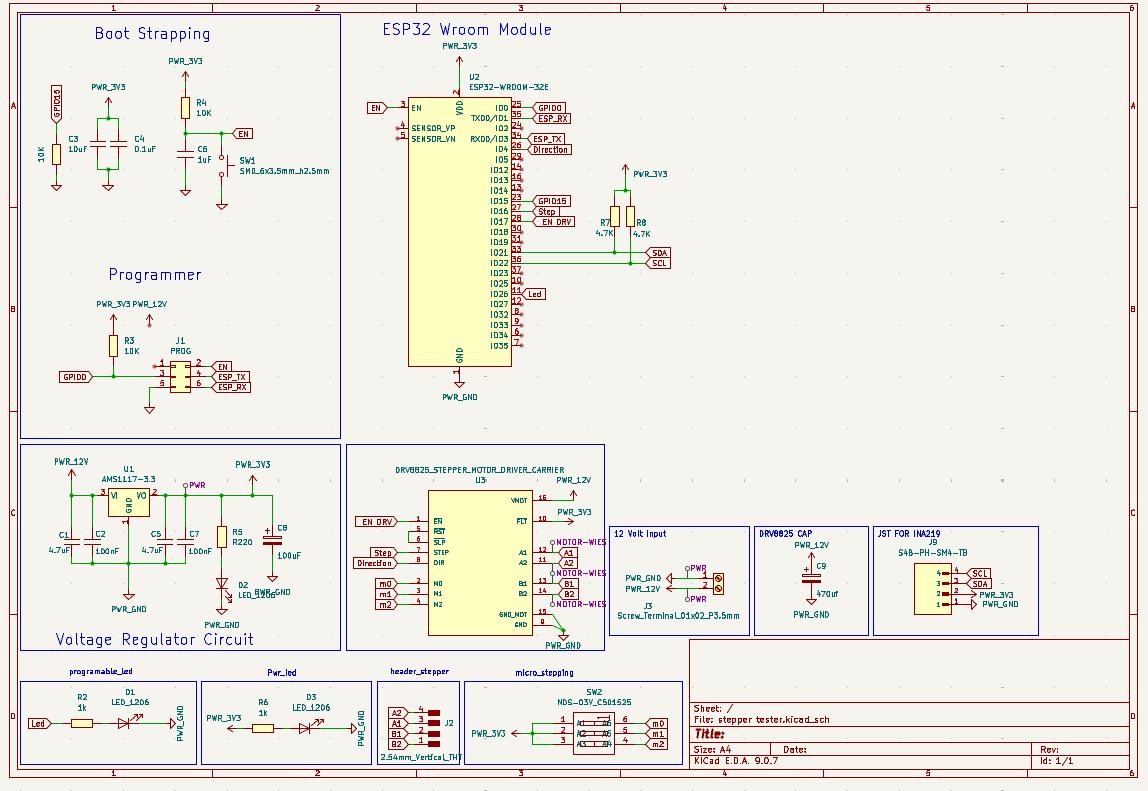1148x791 pixels.
Task: Click the GPIO0 label in Programmer section
Action: 76,376
